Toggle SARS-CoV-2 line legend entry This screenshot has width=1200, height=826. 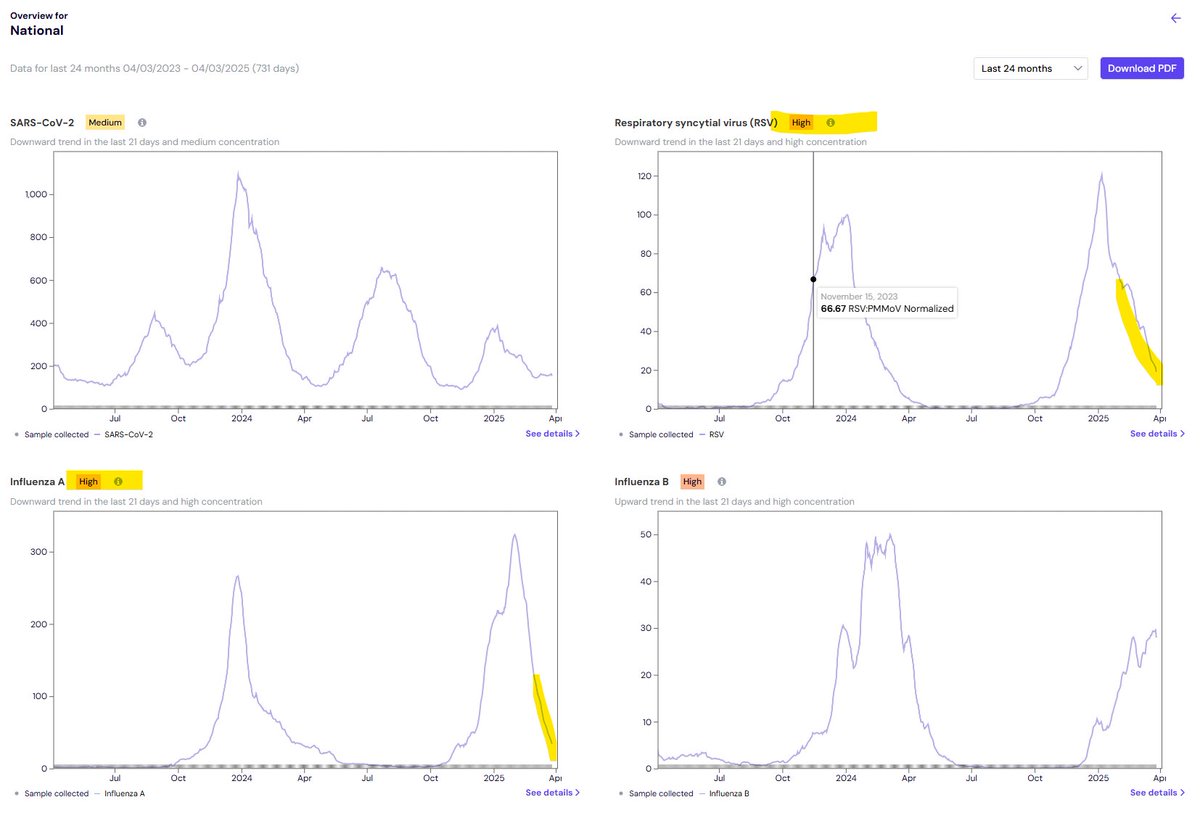point(124,434)
